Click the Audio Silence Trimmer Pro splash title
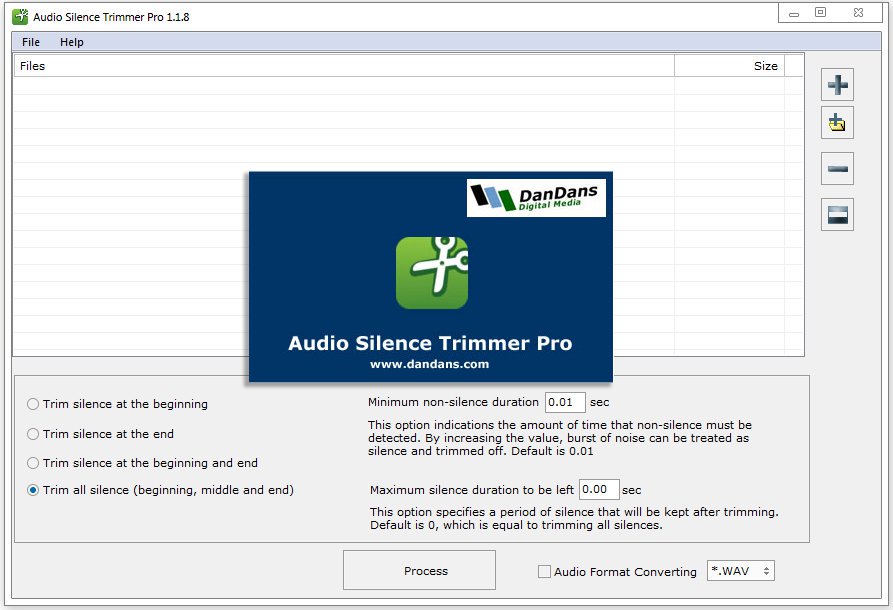Image resolution: width=893 pixels, height=610 pixels. (x=430, y=343)
